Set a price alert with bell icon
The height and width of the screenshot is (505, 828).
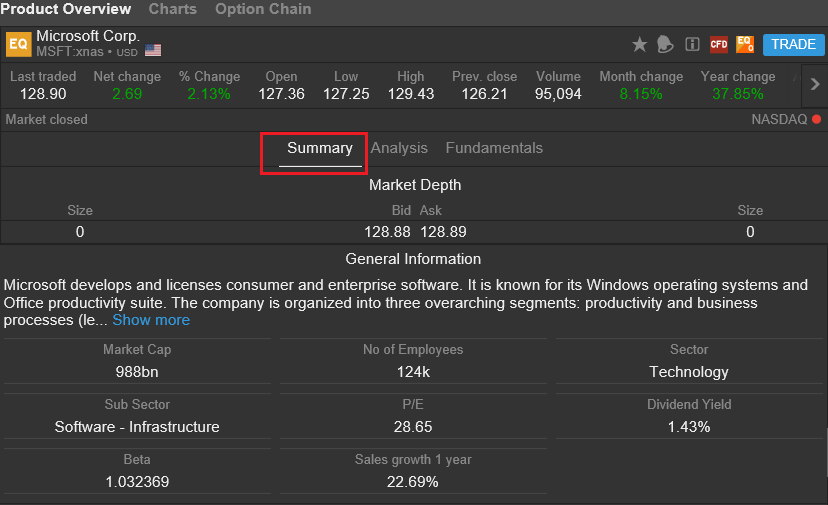pos(665,44)
